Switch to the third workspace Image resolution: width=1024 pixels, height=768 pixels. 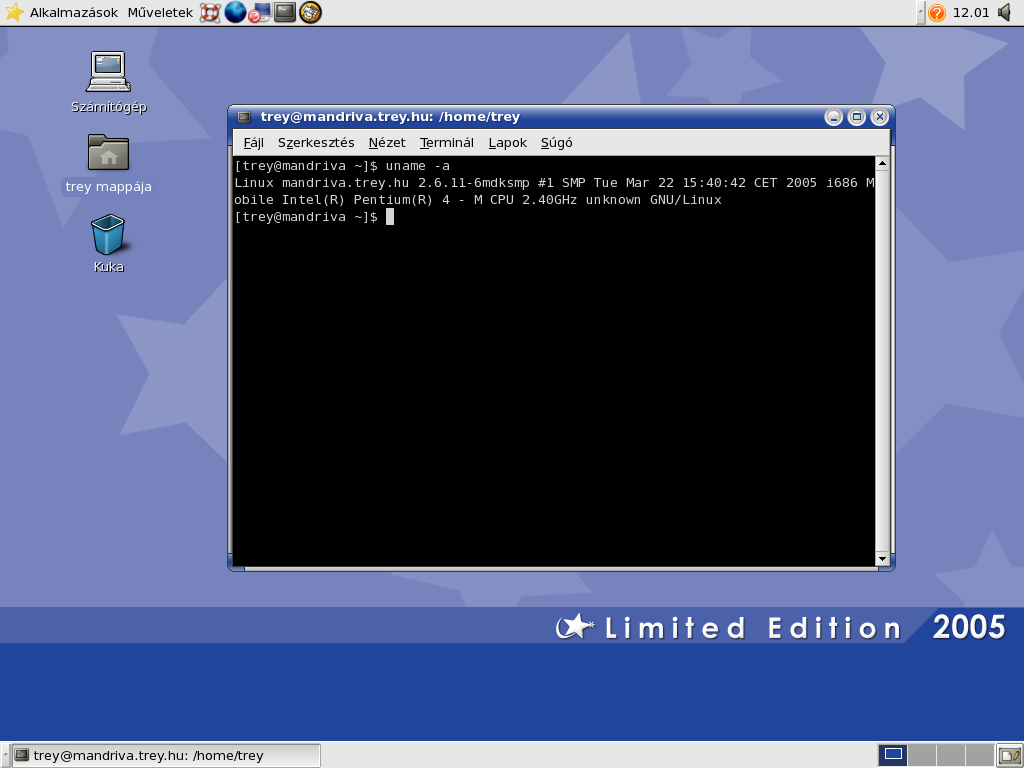point(951,755)
